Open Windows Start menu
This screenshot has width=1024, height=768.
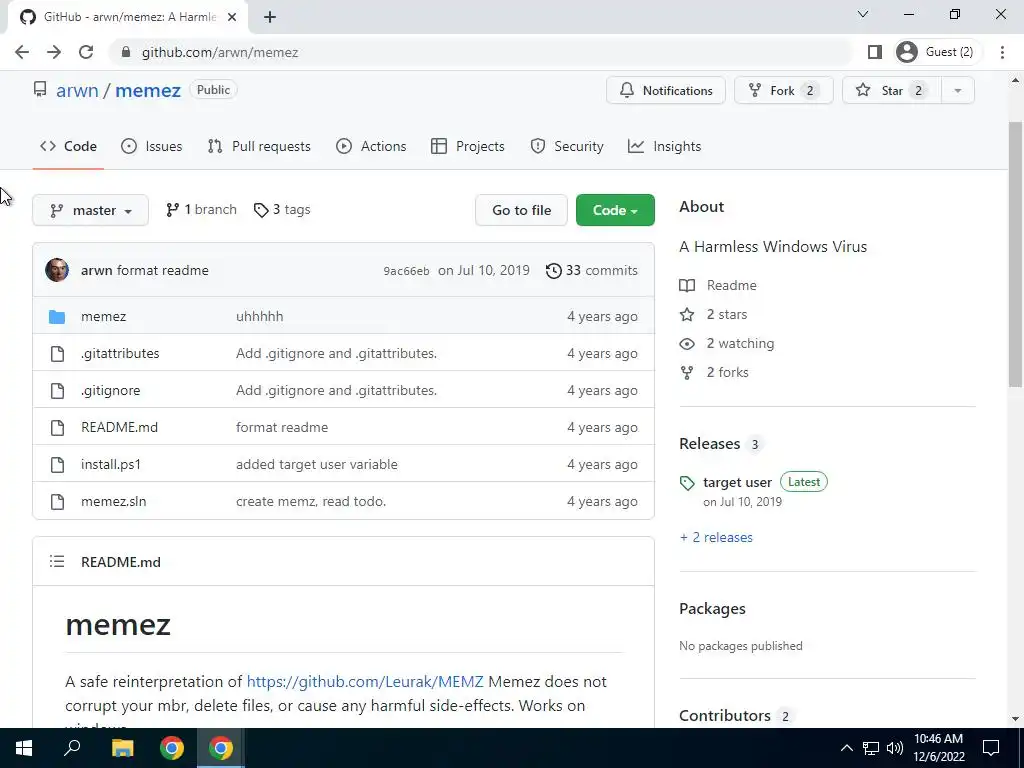click(24, 748)
